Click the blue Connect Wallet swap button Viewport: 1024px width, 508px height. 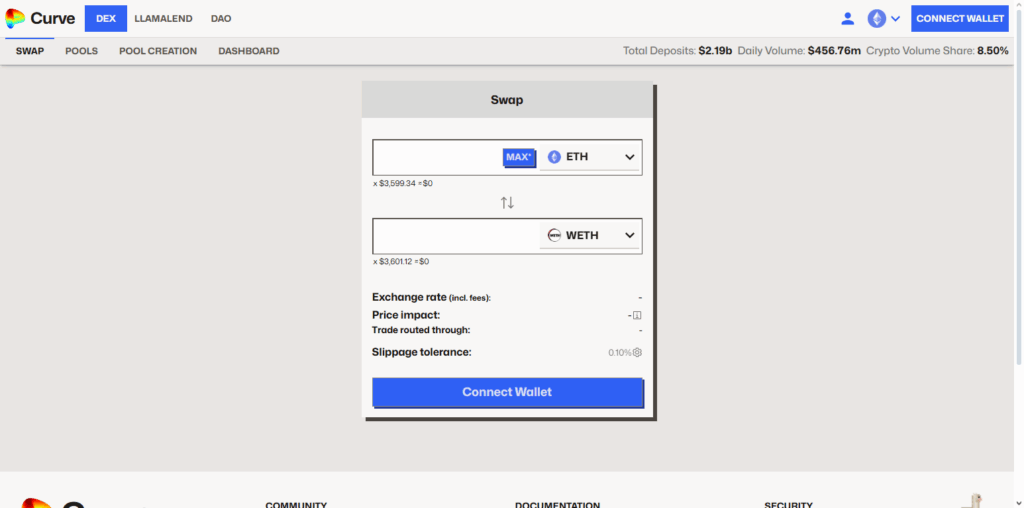point(507,392)
